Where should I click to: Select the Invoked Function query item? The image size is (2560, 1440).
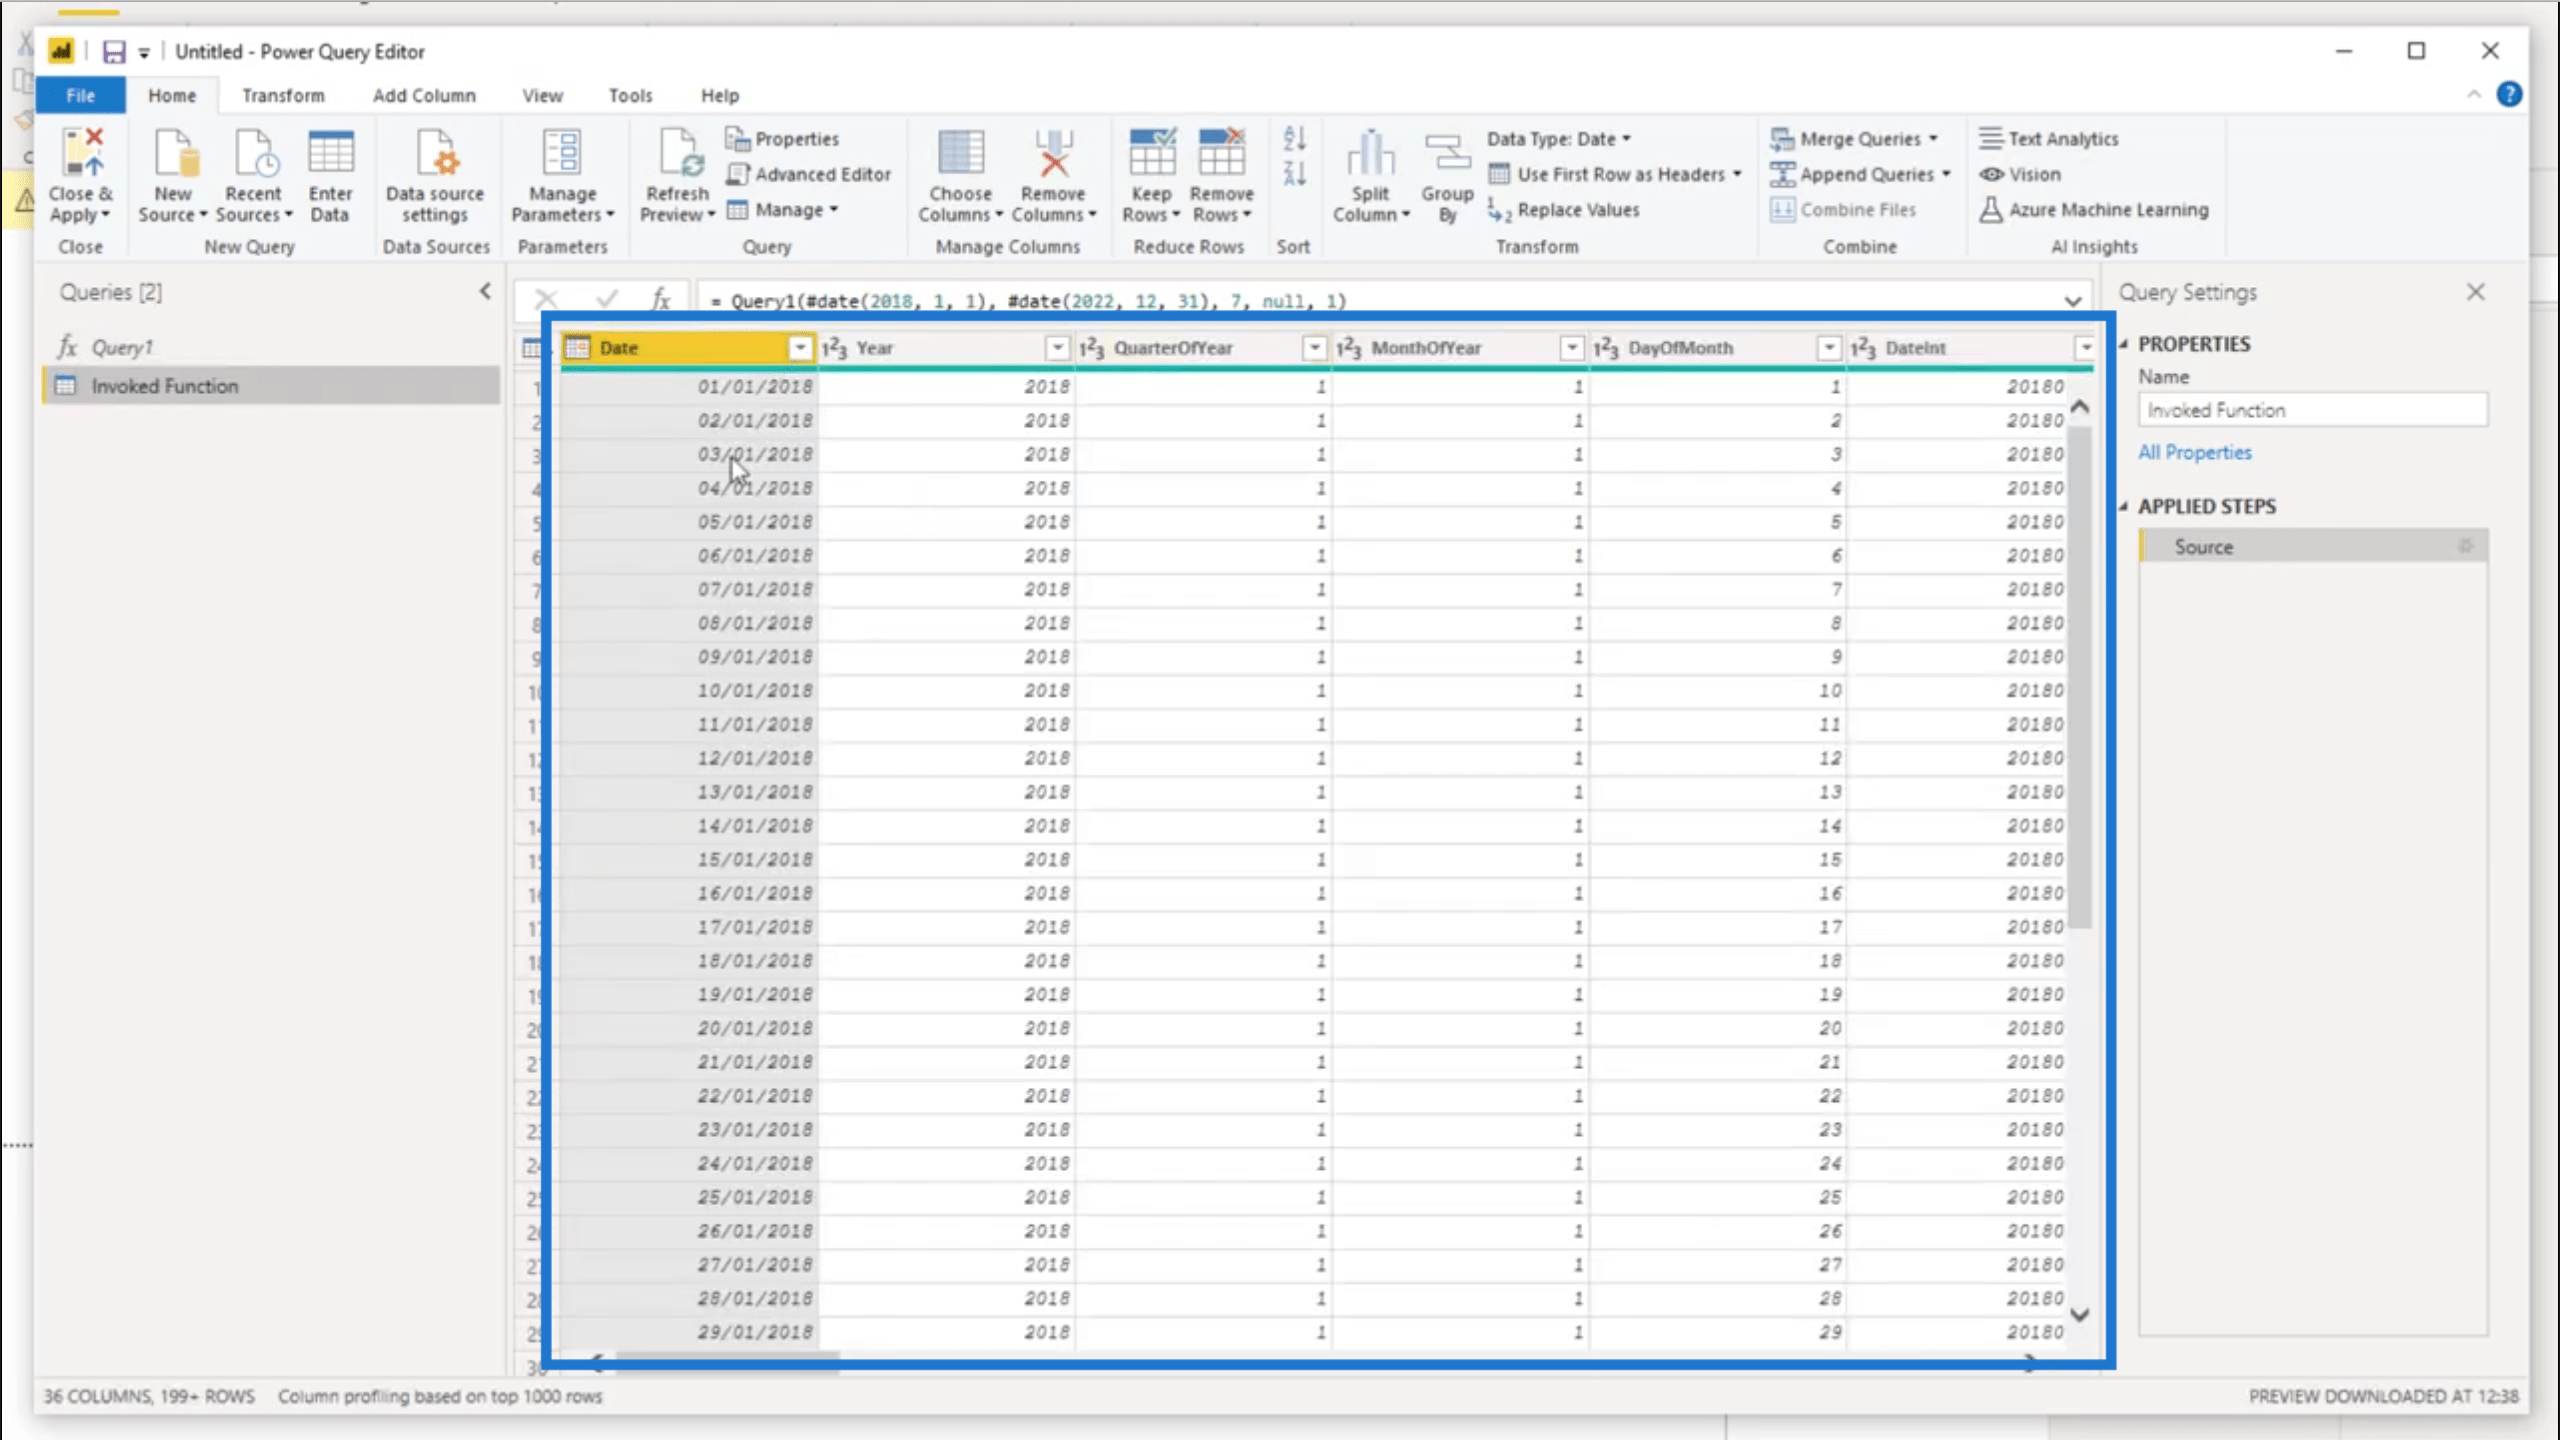click(x=165, y=383)
